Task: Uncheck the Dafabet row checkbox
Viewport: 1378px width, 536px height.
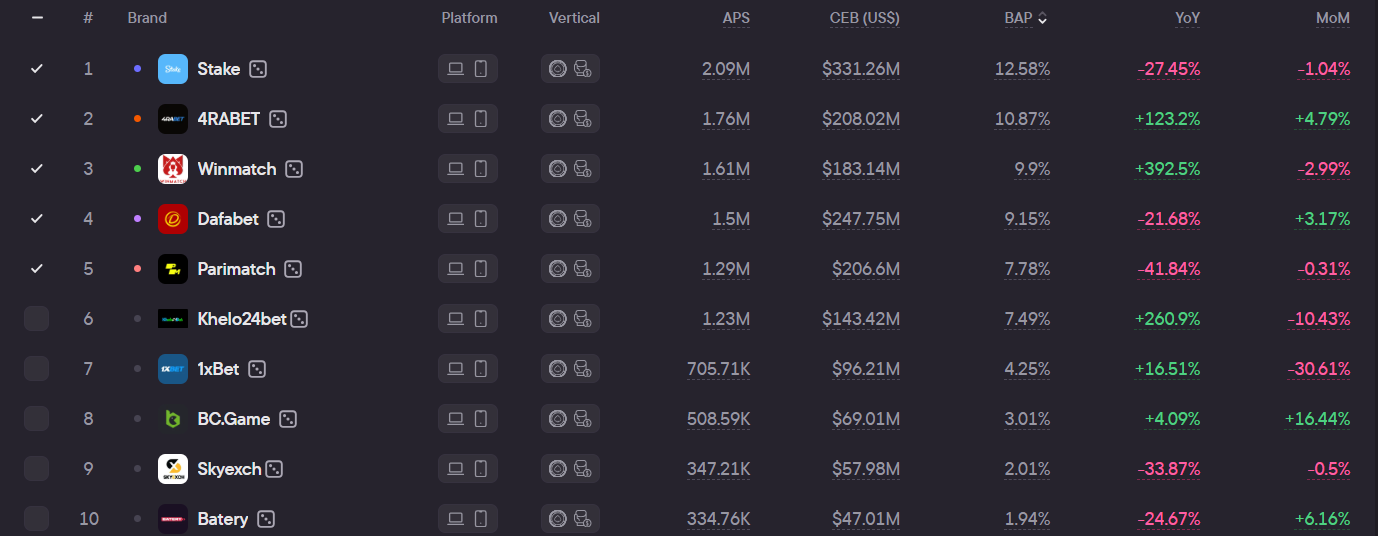Action: (37, 219)
